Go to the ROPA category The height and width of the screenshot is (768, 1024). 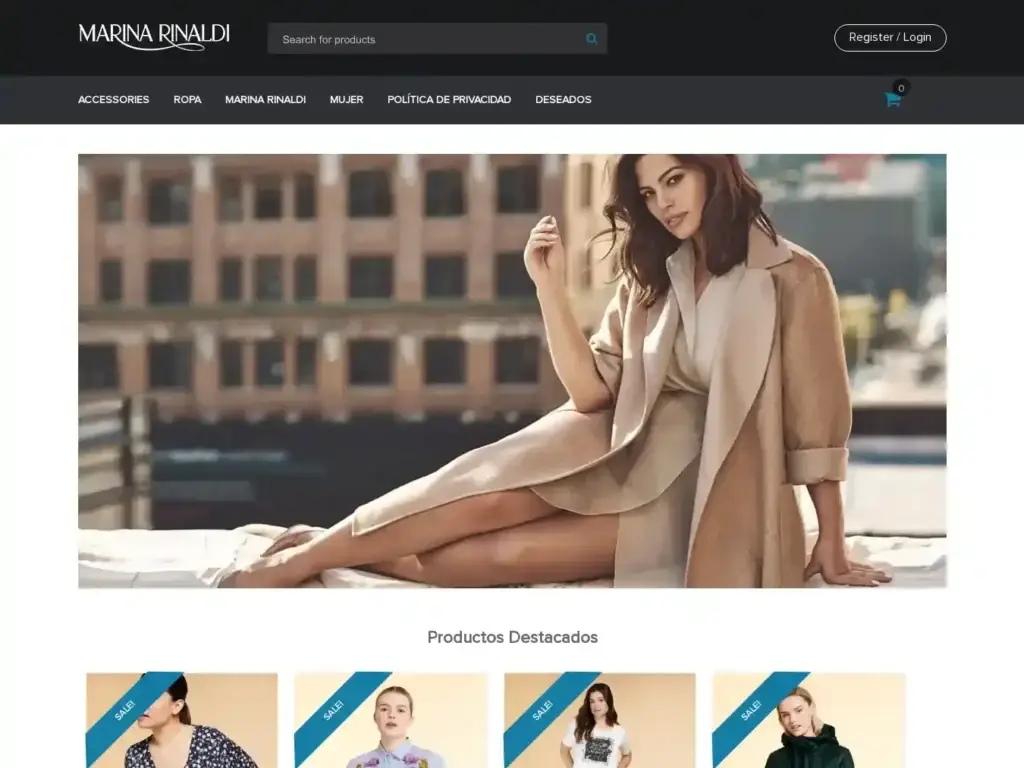[x=187, y=100]
